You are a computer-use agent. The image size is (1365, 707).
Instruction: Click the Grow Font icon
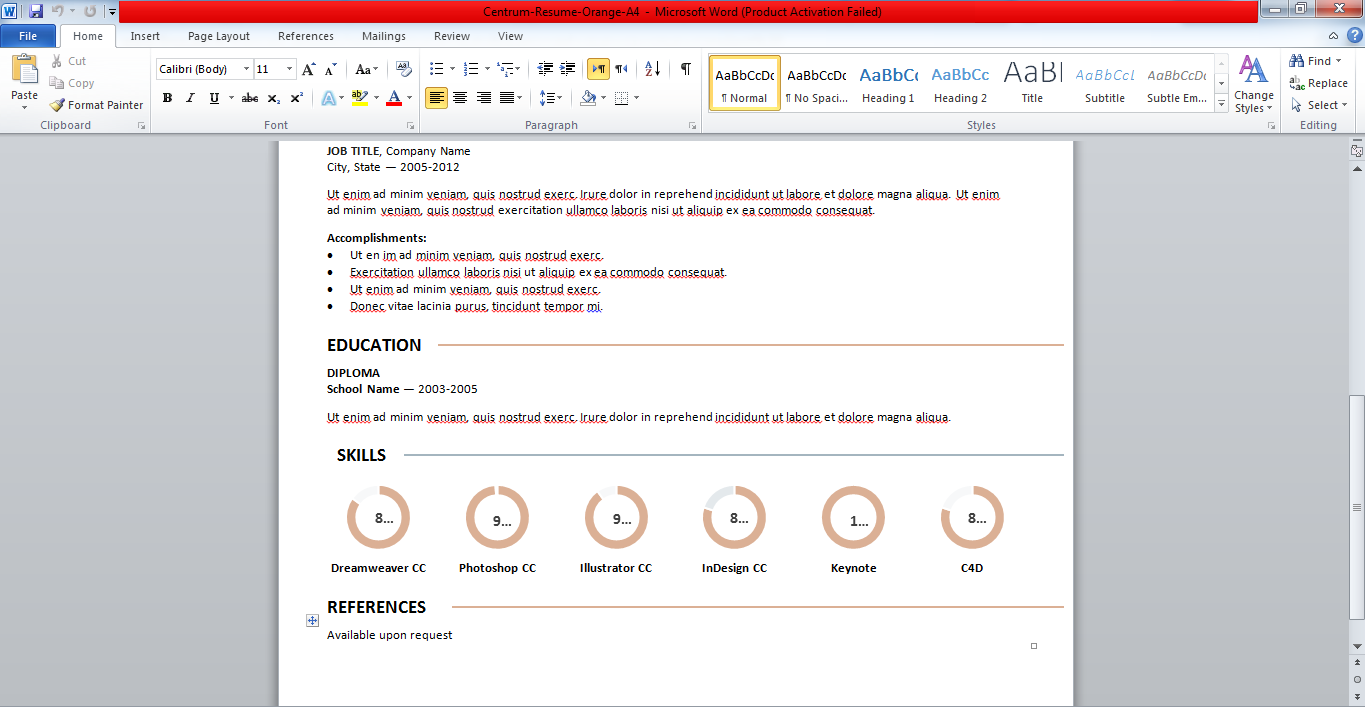point(309,69)
